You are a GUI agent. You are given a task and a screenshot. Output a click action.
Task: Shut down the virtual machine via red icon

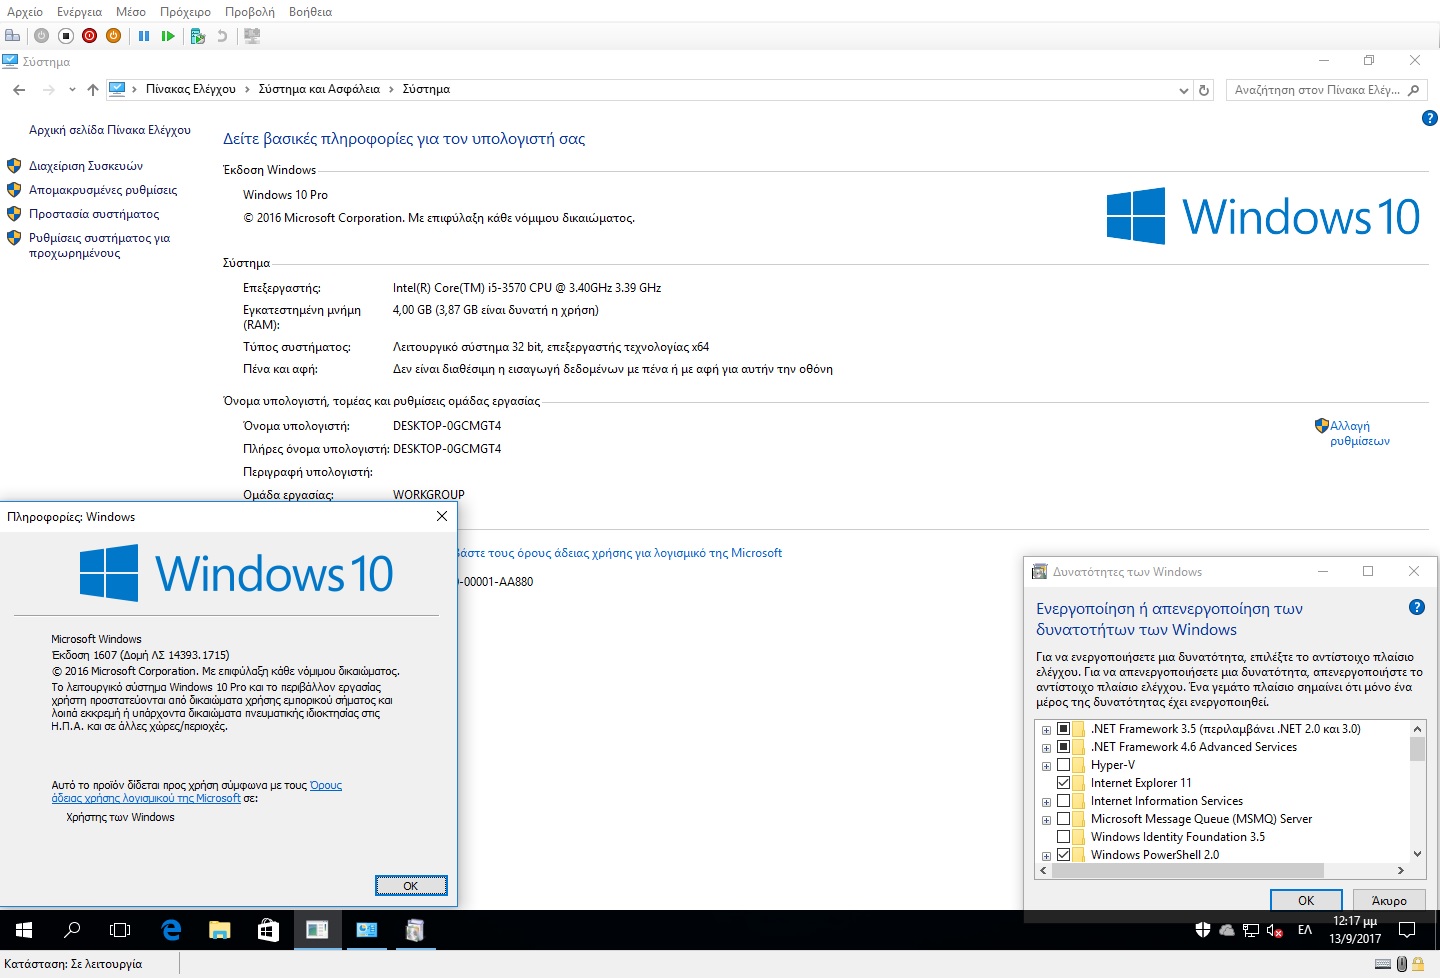(90, 36)
